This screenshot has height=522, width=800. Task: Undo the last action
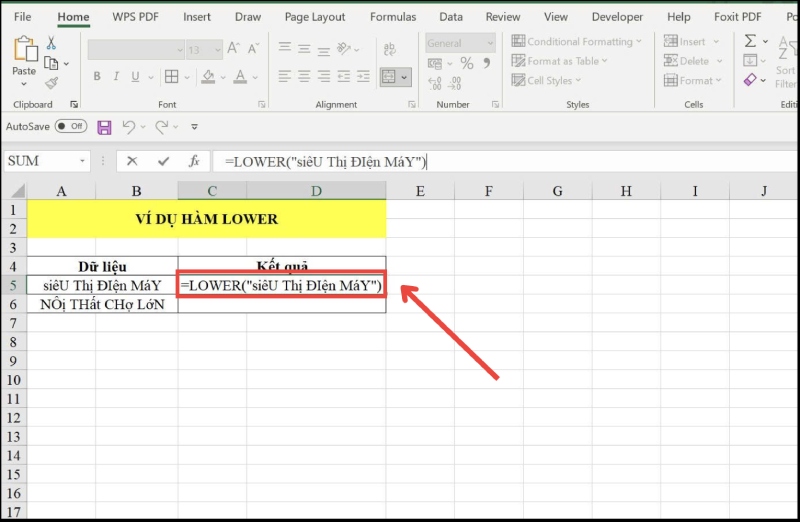(x=129, y=127)
